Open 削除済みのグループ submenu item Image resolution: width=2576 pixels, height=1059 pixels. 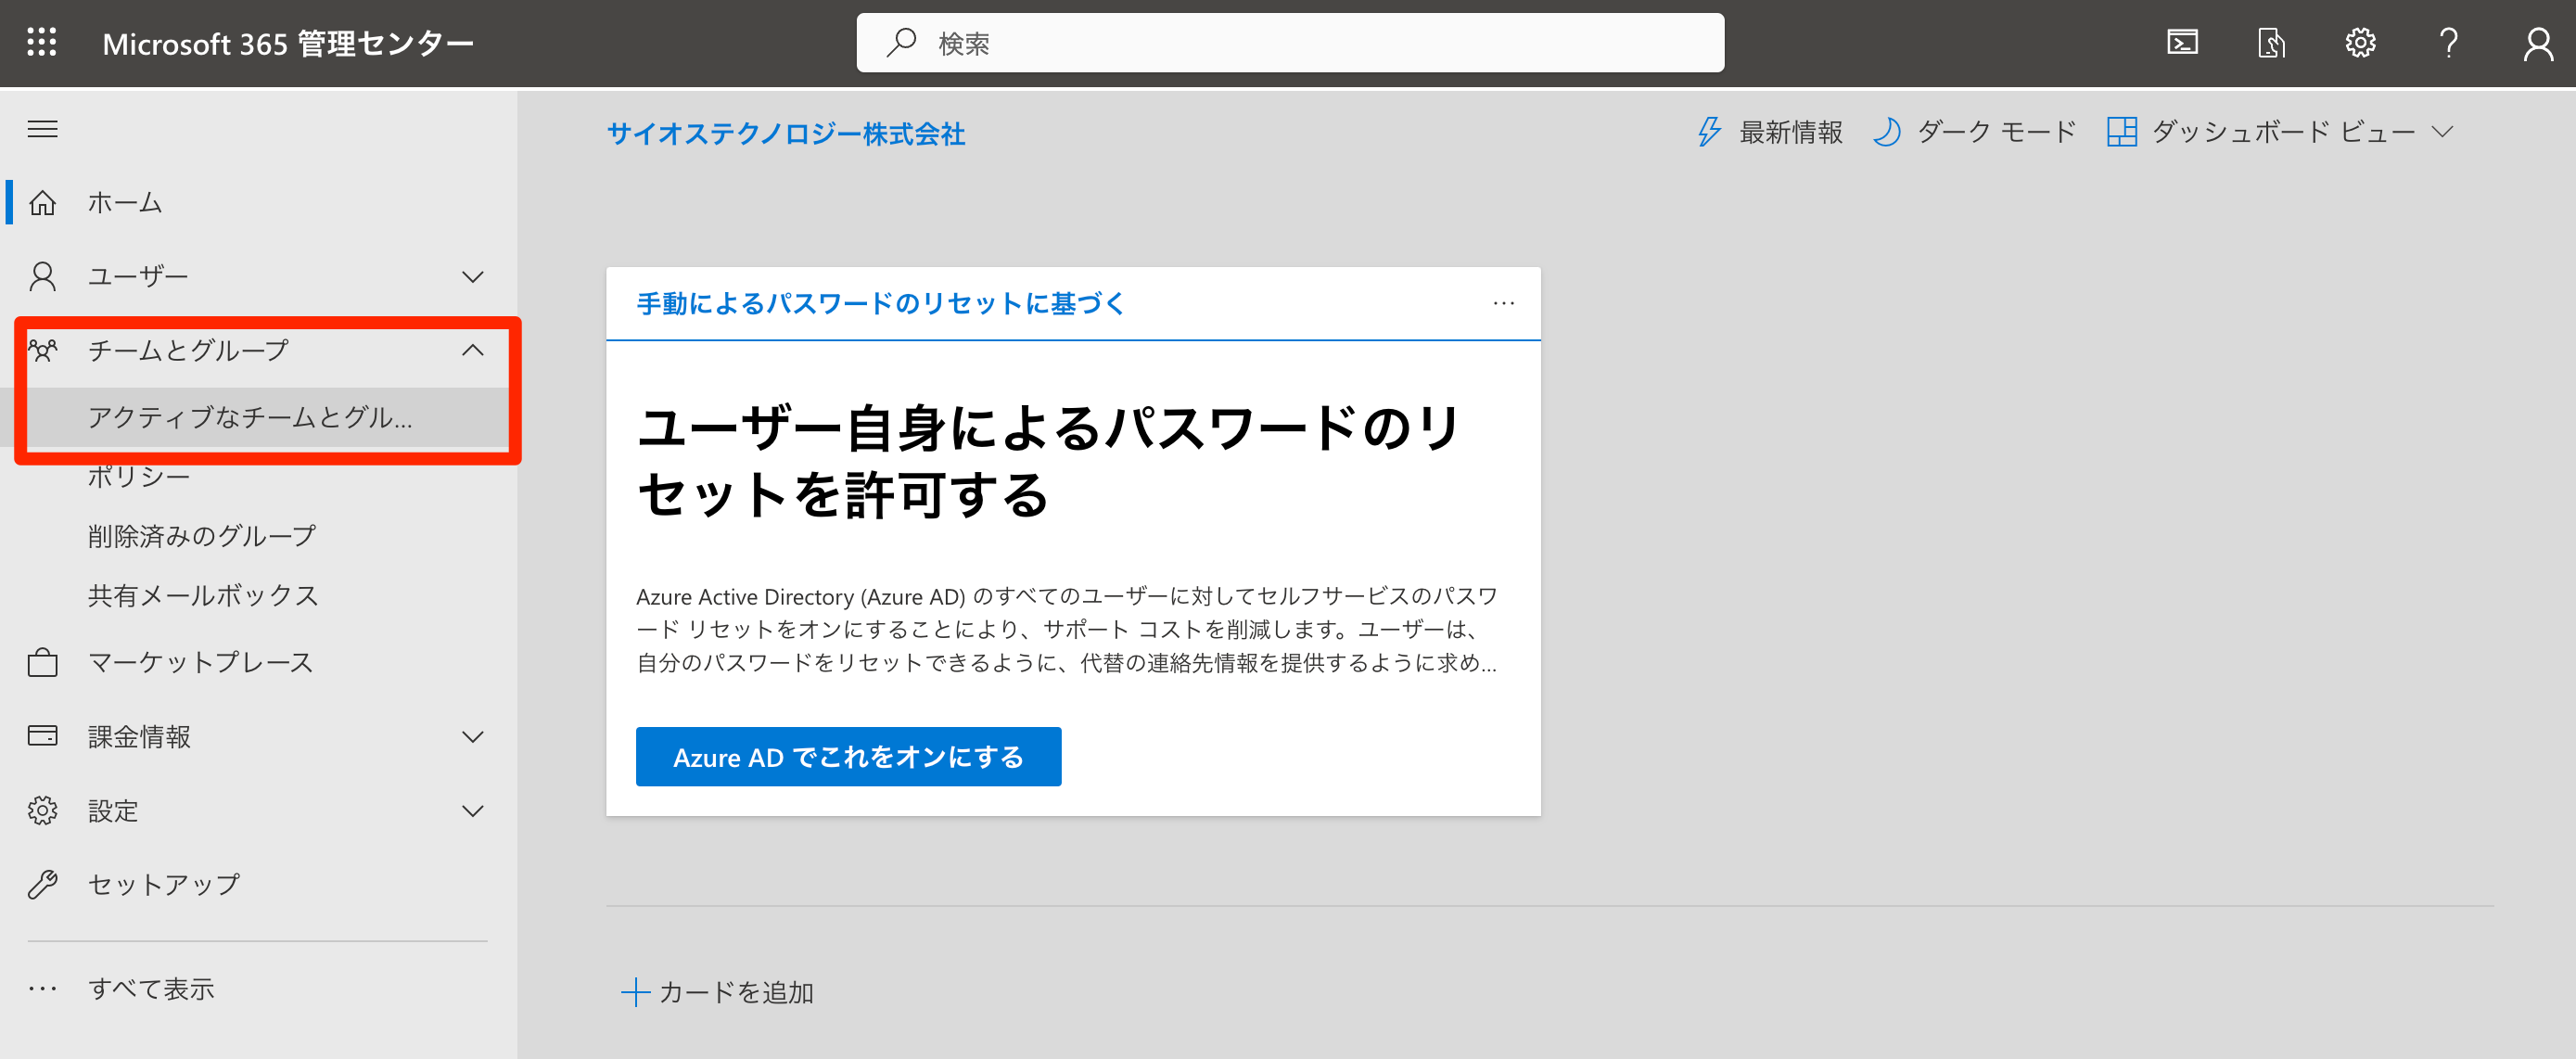click(x=201, y=536)
